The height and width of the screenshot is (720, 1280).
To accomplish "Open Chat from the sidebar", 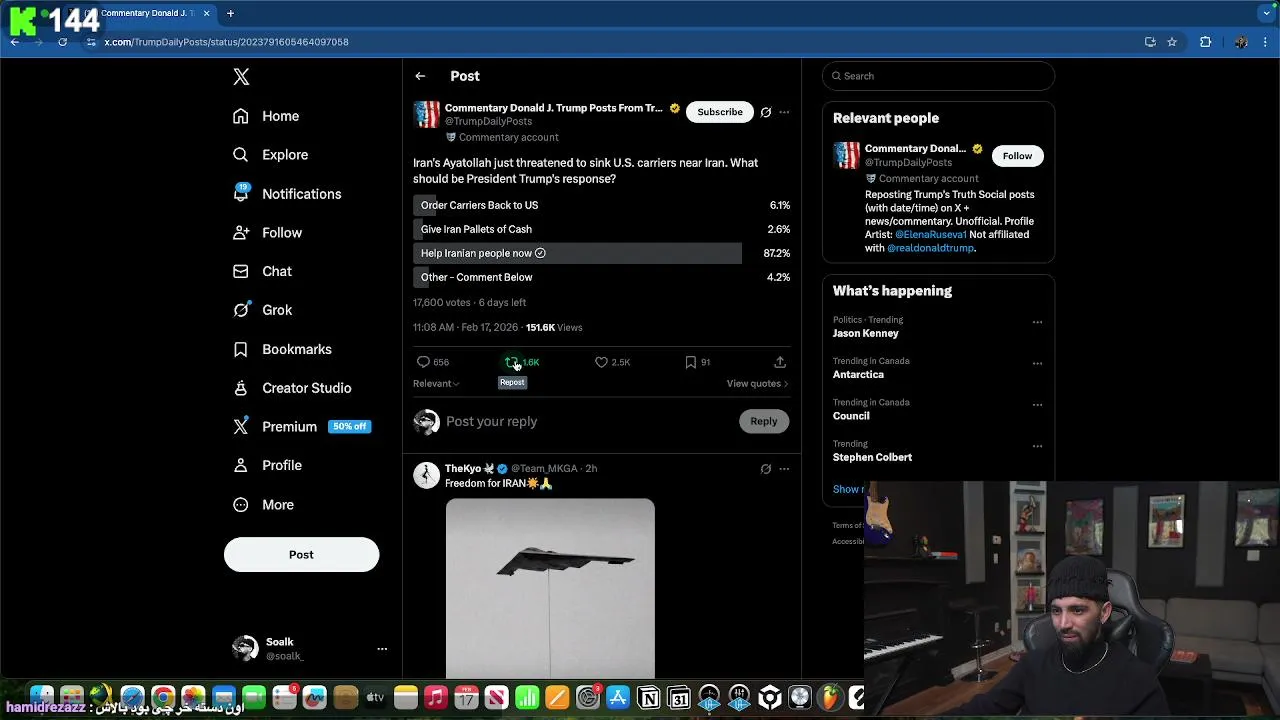I will coord(262,271).
